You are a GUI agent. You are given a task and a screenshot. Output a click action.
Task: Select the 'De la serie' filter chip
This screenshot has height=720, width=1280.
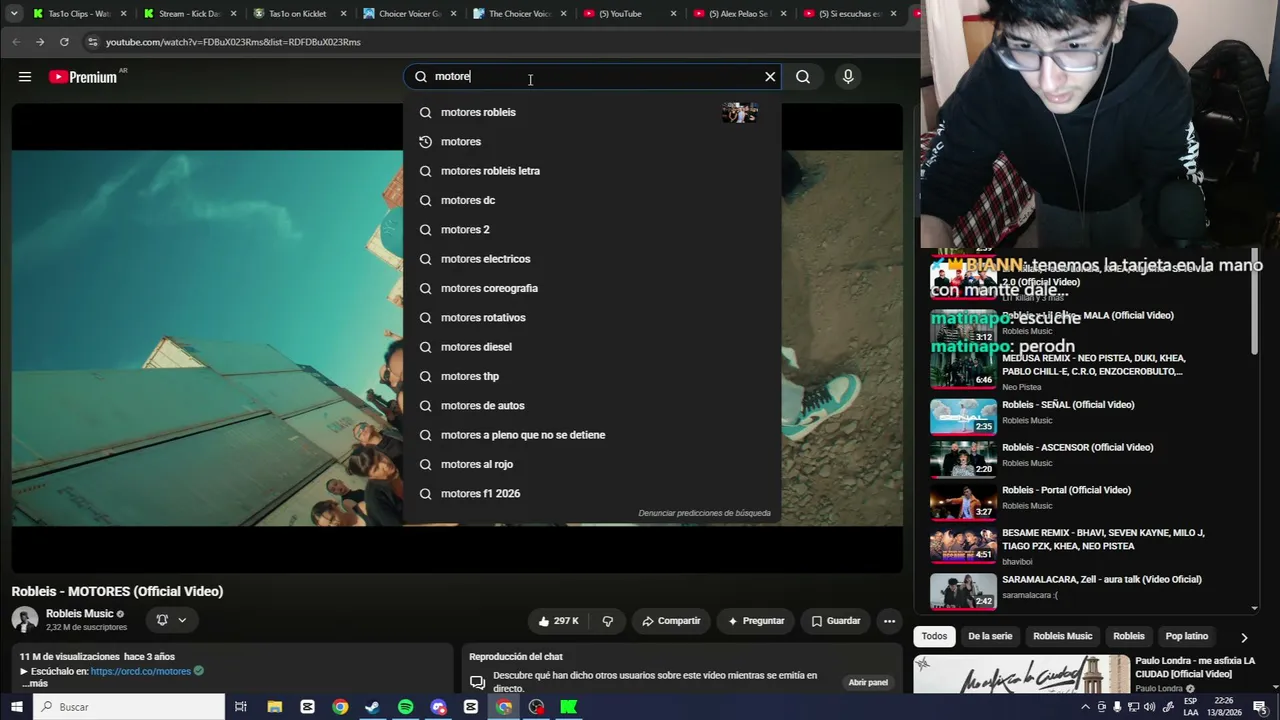tap(990, 636)
